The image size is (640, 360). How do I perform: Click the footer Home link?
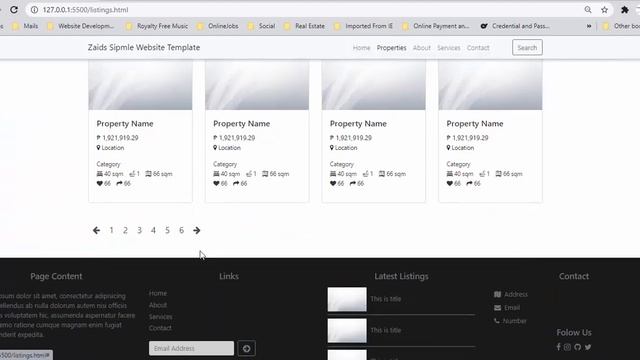click(158, 293)
